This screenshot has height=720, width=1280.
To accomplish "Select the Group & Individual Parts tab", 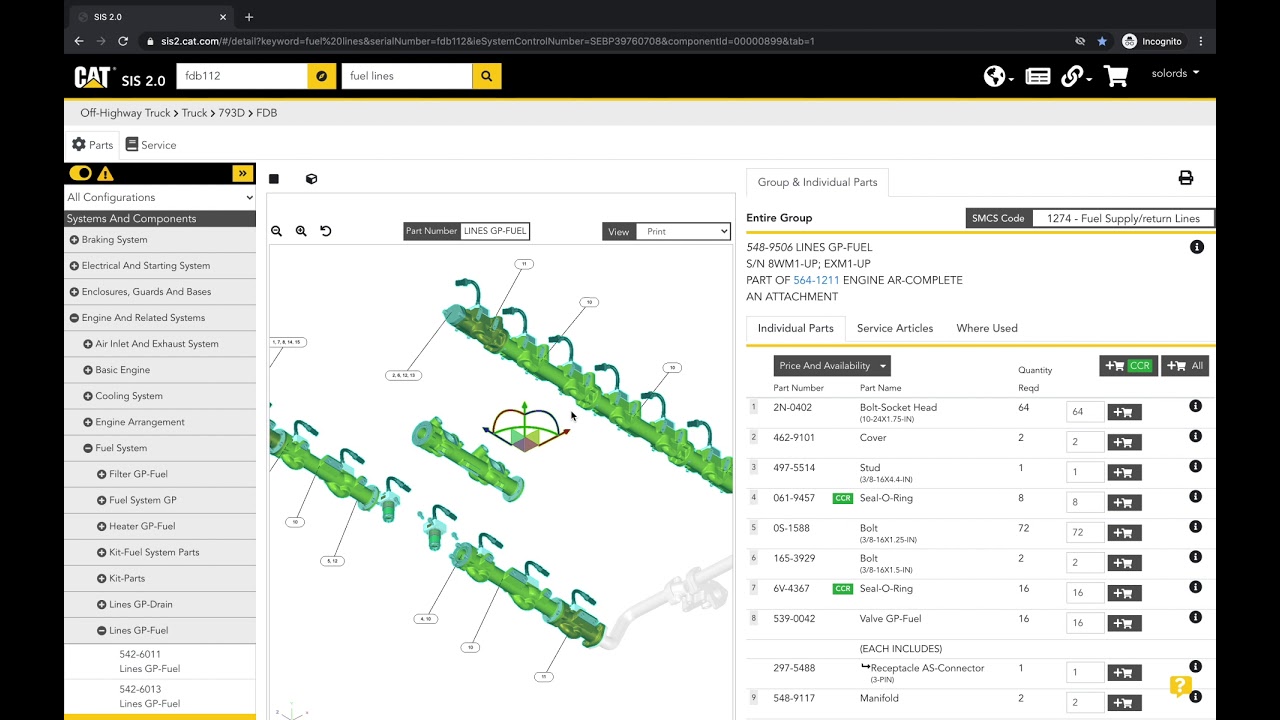I will pos(817,183).
